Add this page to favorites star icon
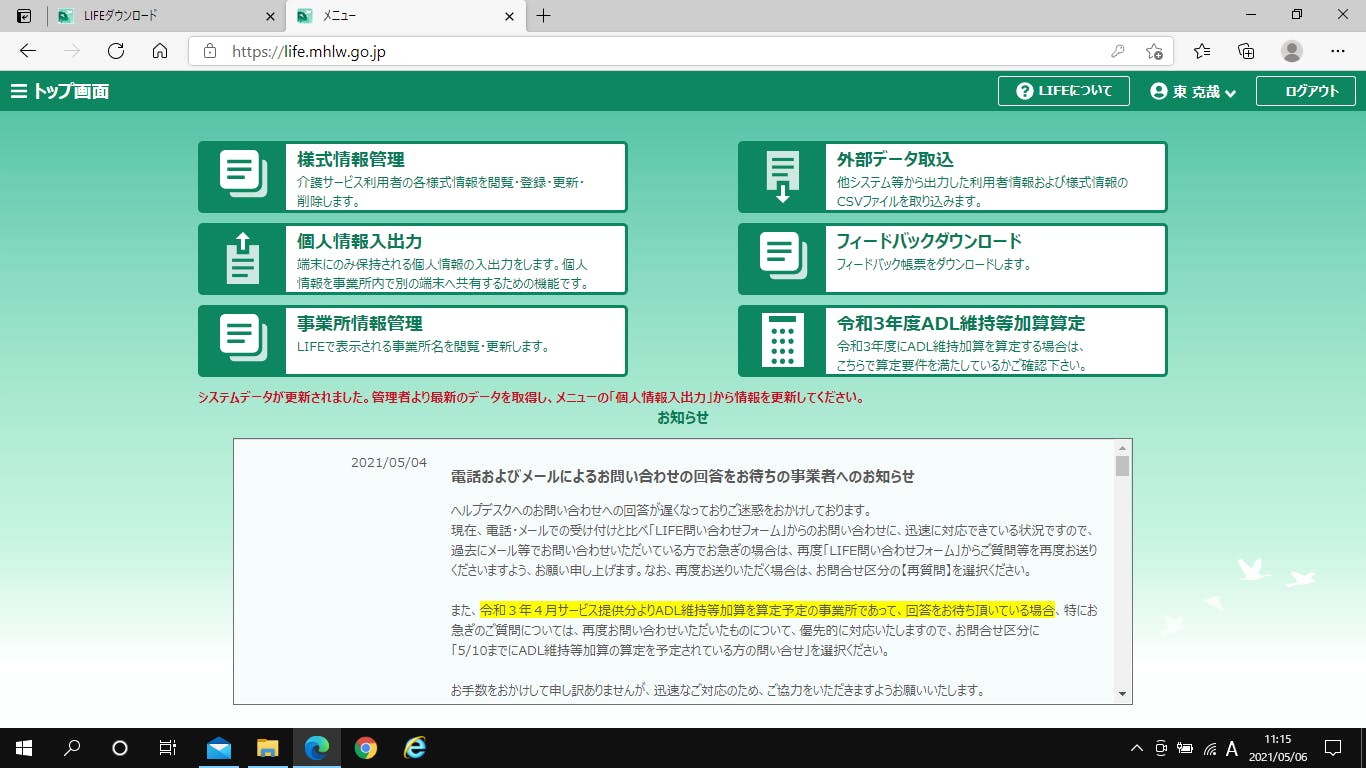The height and width of the screenshot is (768, 1366). coord(1154,51)
